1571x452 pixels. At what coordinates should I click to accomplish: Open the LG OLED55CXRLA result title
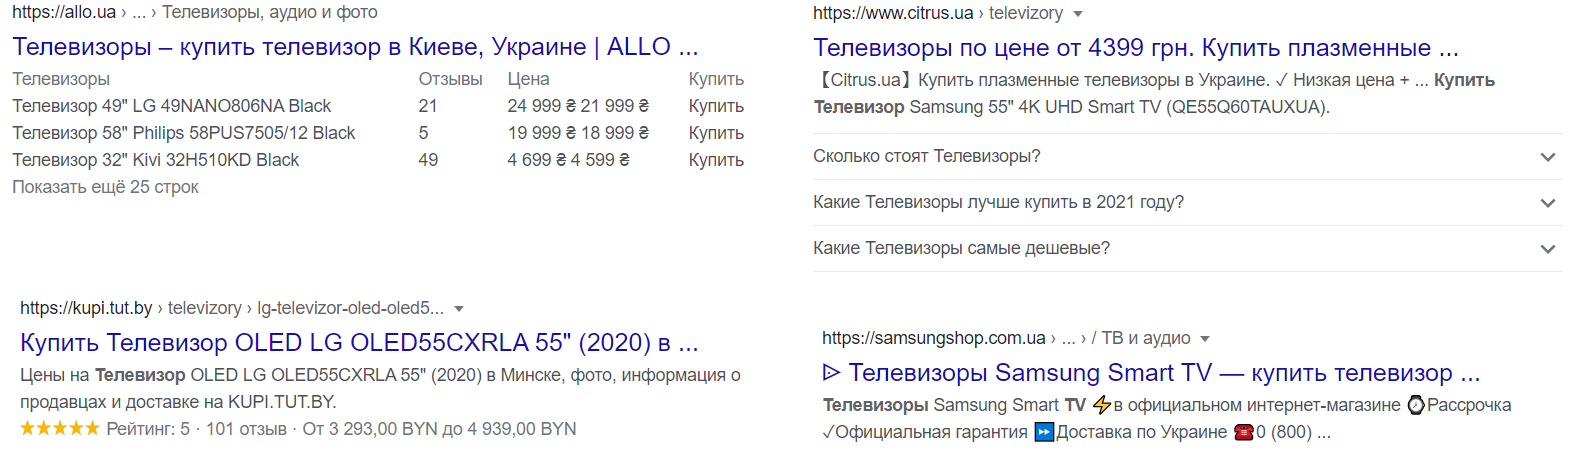pyautogui.click(x=359, y=343)
